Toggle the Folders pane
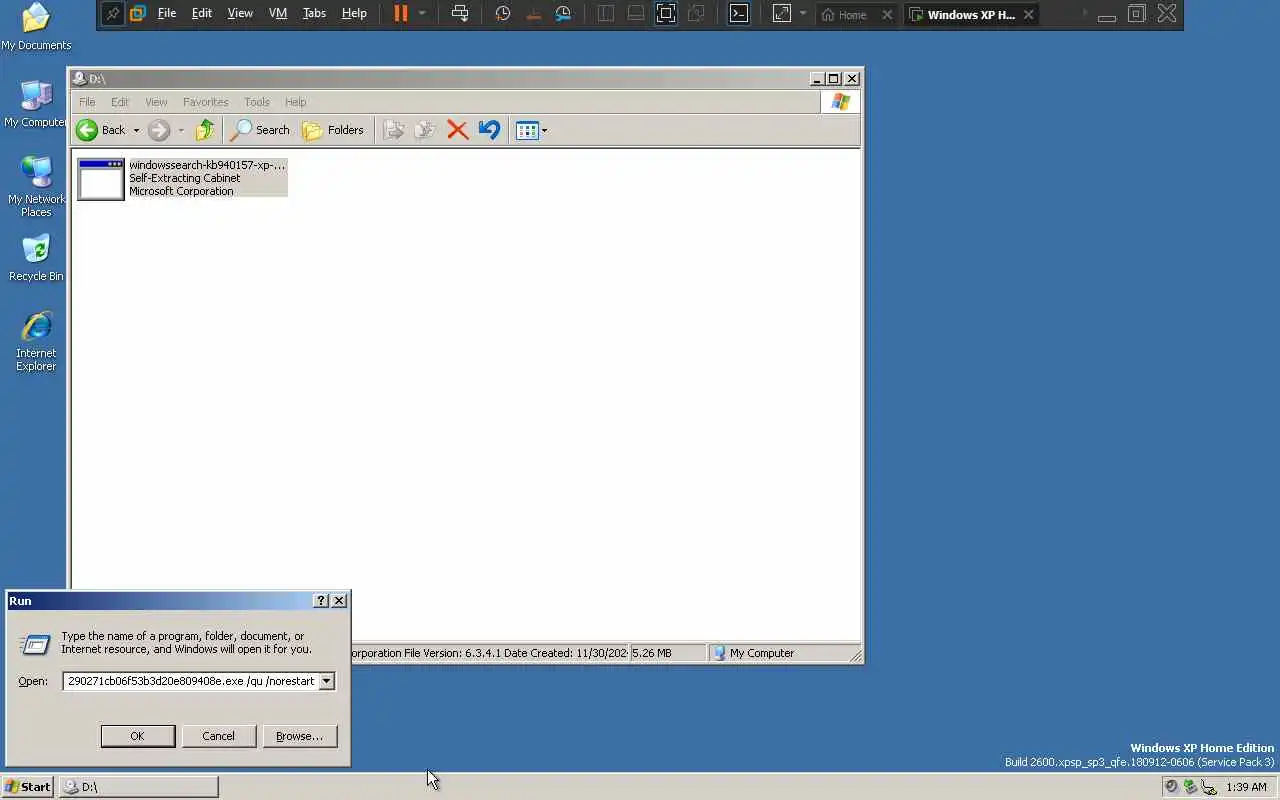Image resolution: width=1280 pixels, height=800 pixels. [x=334, y=130]
